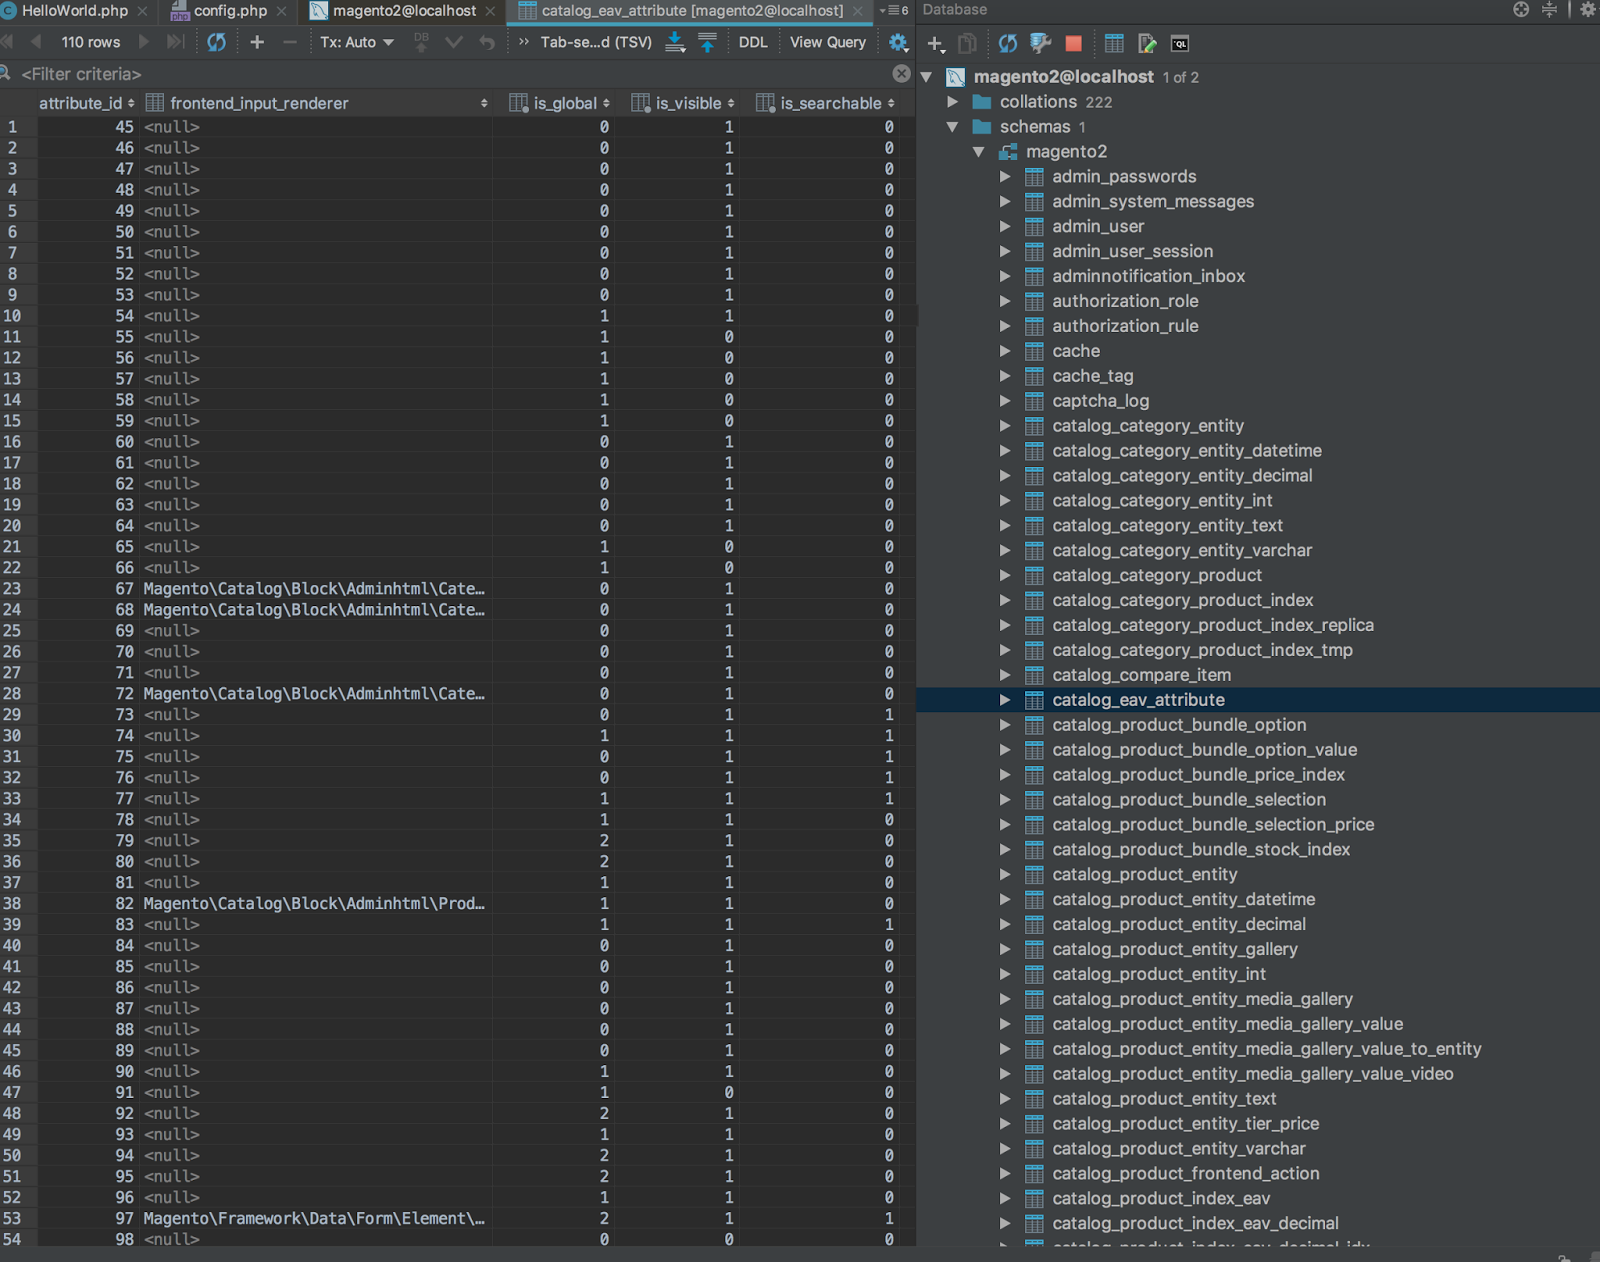Screen dimensions: 1600x1262
Task: Jump to the last page of rows
Action: coord(175,42)
